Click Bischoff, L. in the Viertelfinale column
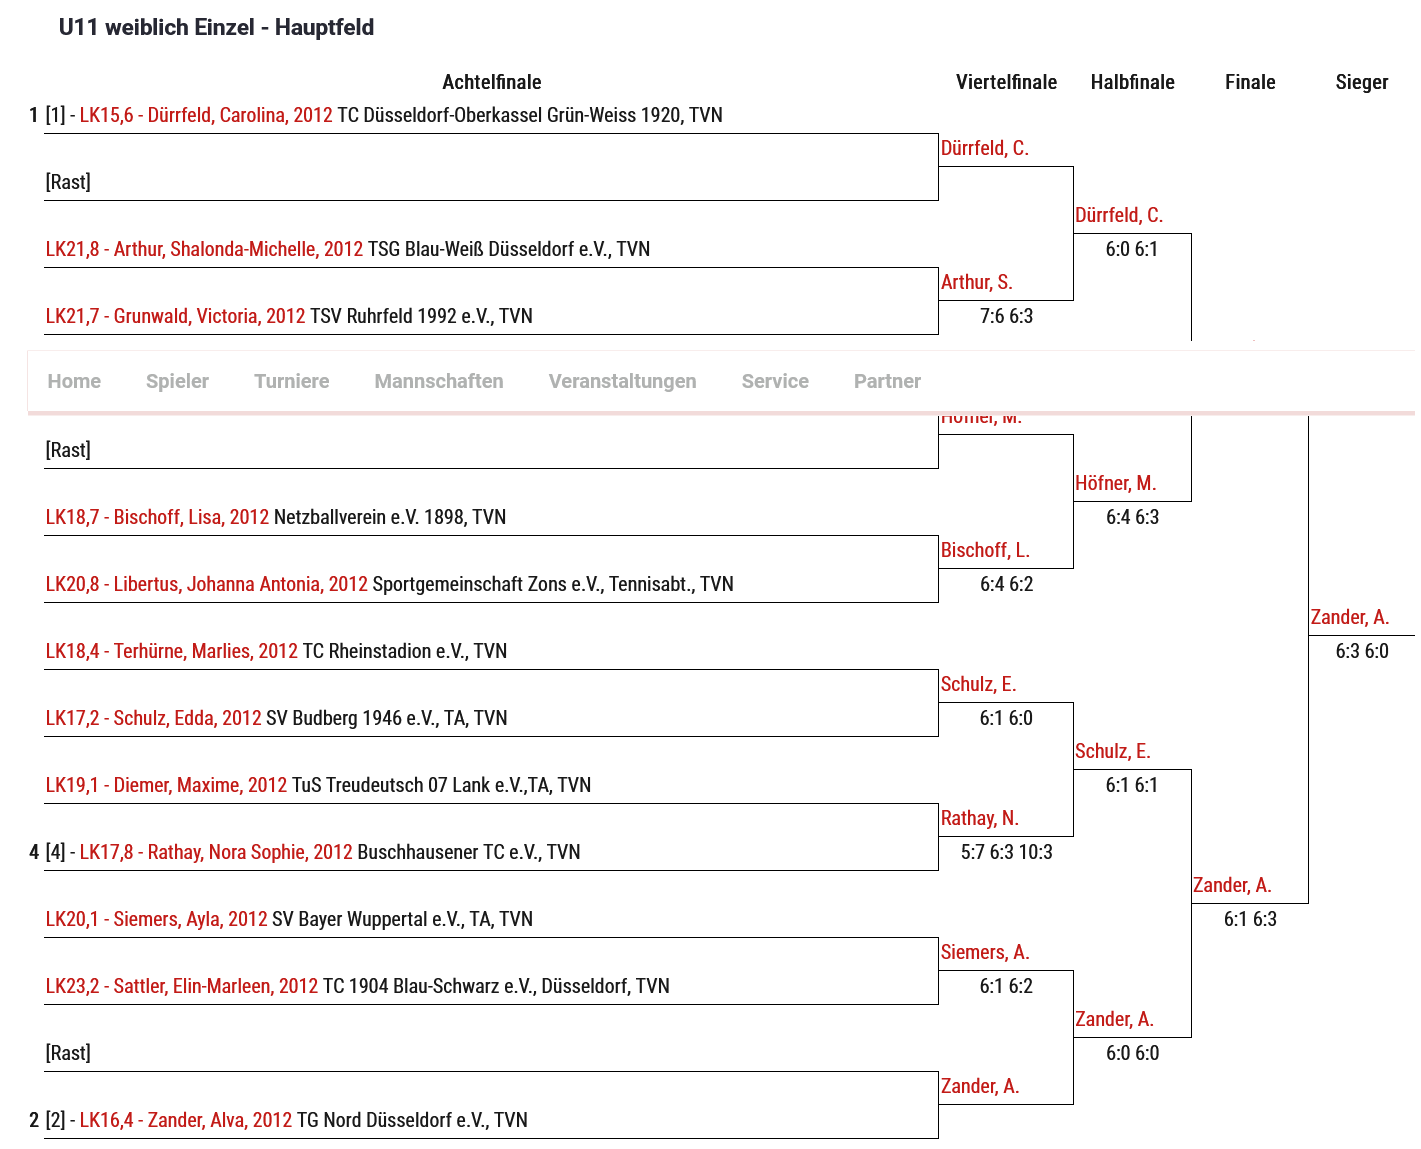 coord(985,550)
